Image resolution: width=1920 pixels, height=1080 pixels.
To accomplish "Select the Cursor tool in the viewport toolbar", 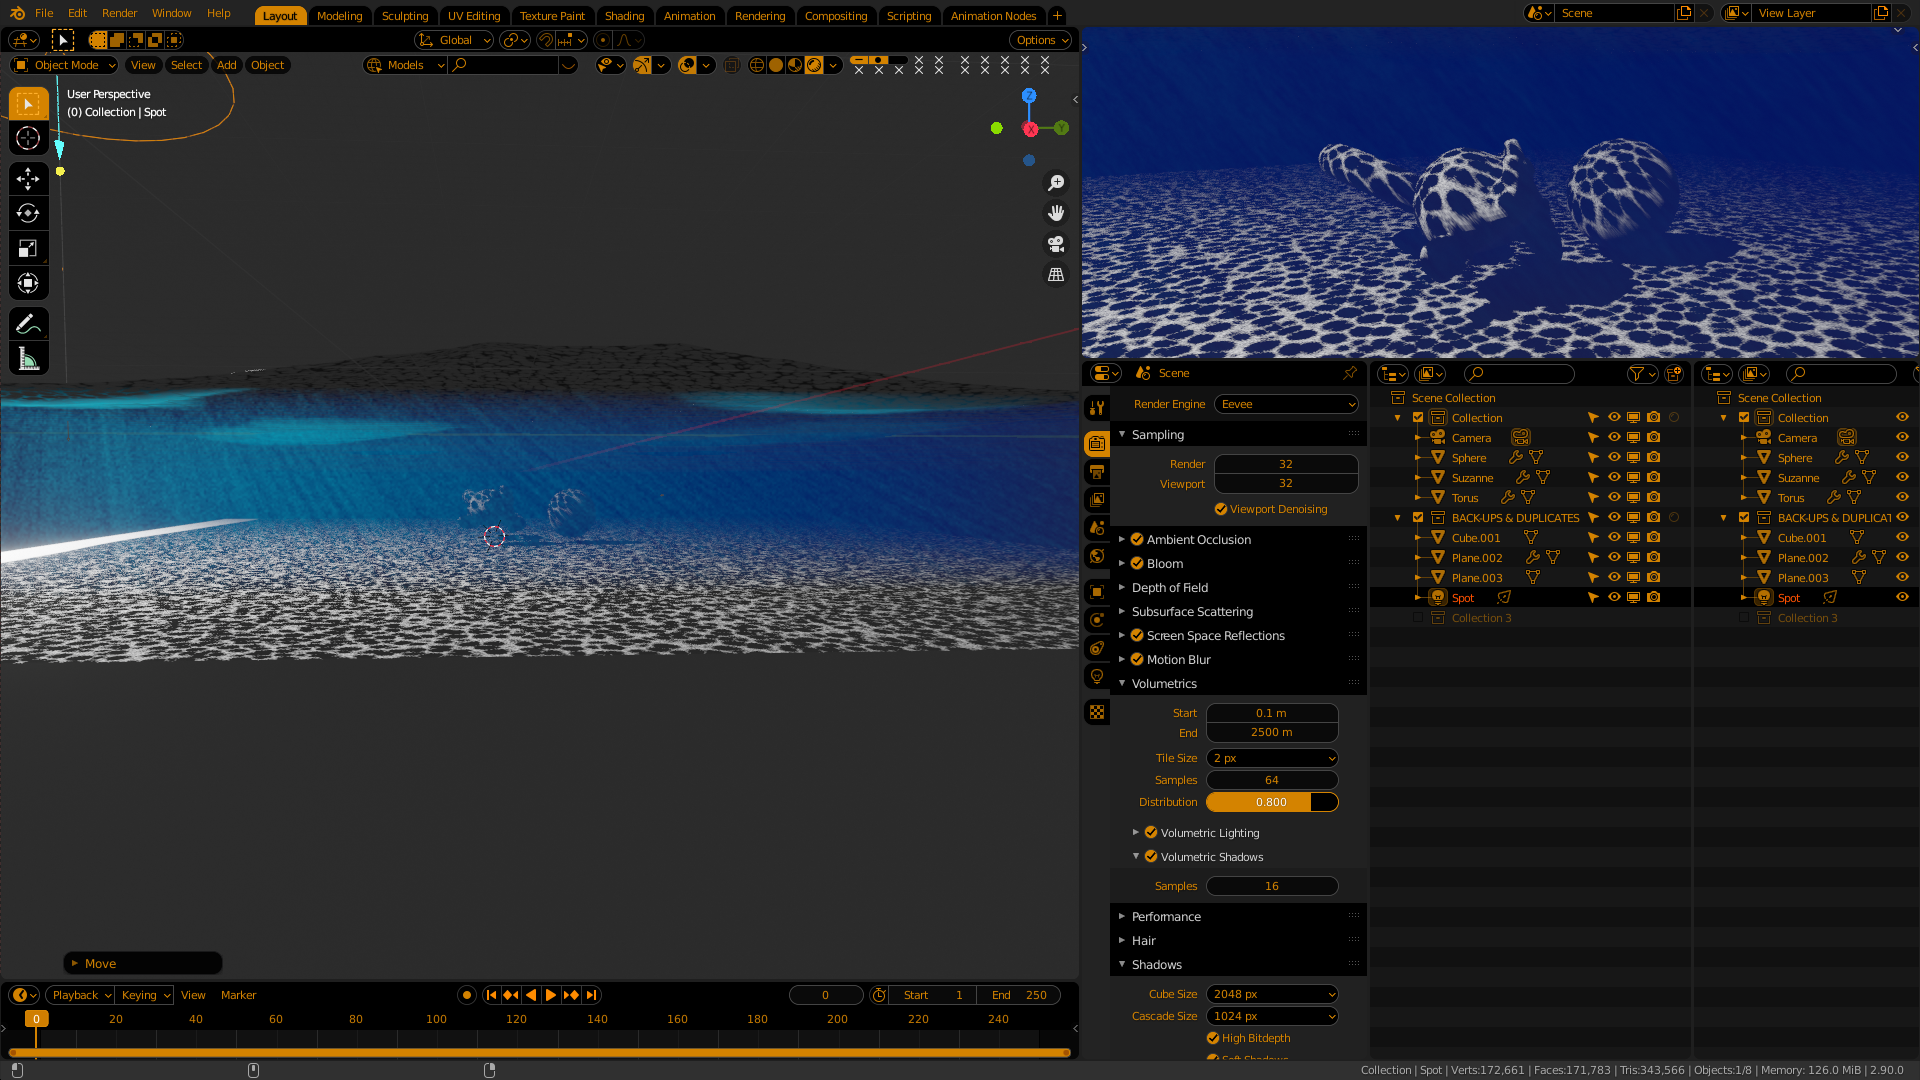I will click(28, 139).
